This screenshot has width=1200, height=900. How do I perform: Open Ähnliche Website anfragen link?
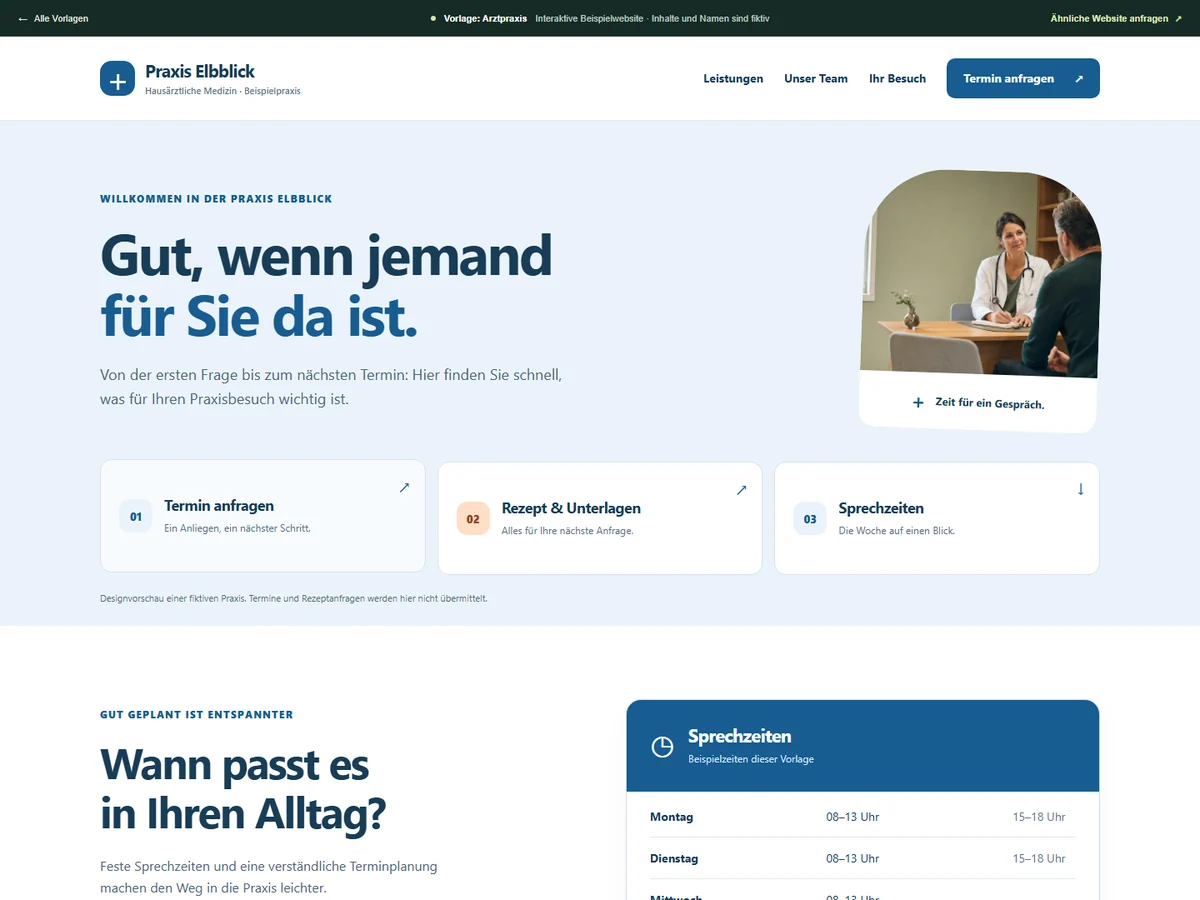[1116, 18]
